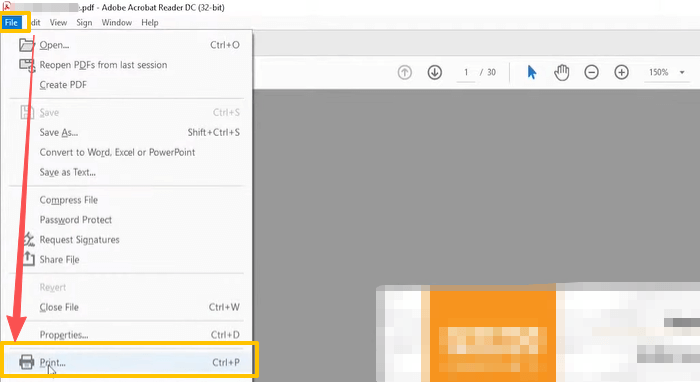Go to previous page arrow button
This screenshot has width=700, height=382.
[405, 72]
